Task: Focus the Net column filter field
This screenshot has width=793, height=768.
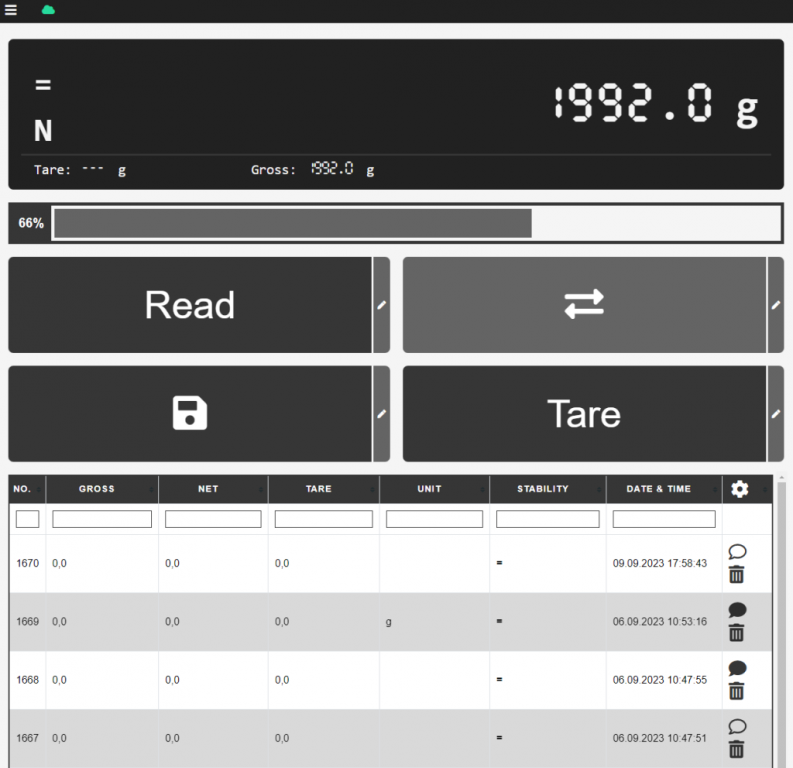Action: coord(213,519)
